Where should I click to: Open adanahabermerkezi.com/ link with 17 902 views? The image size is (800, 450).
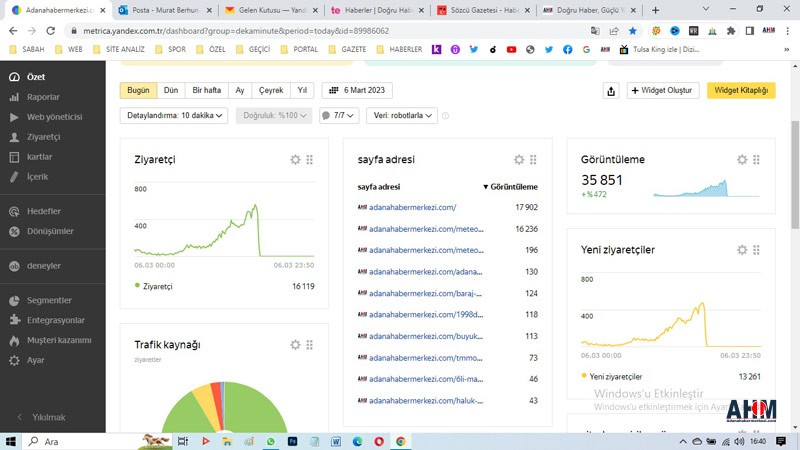click(412, 208)
